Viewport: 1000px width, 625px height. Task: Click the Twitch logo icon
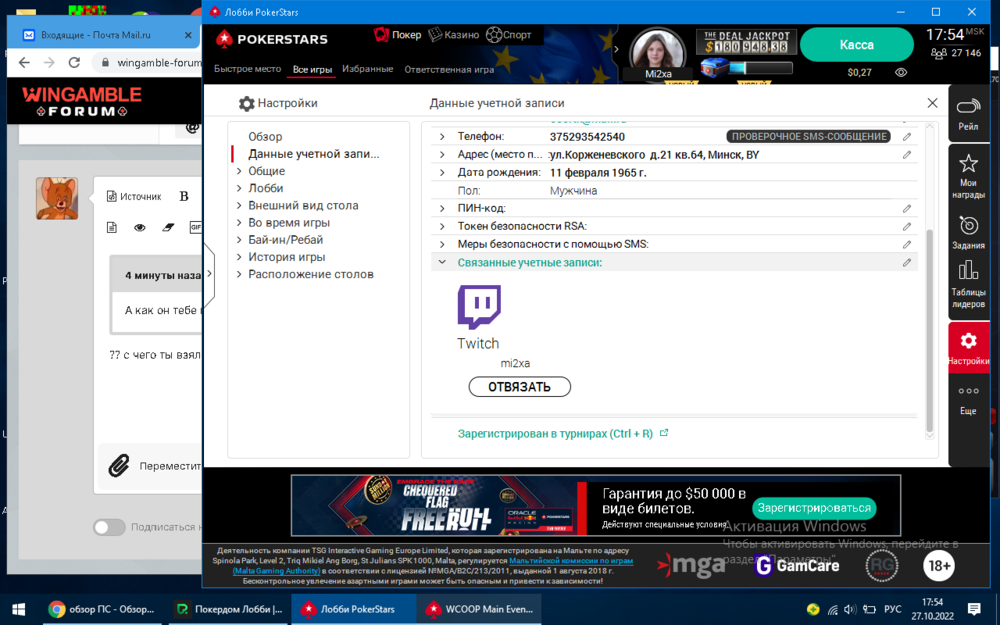[479, 307]
